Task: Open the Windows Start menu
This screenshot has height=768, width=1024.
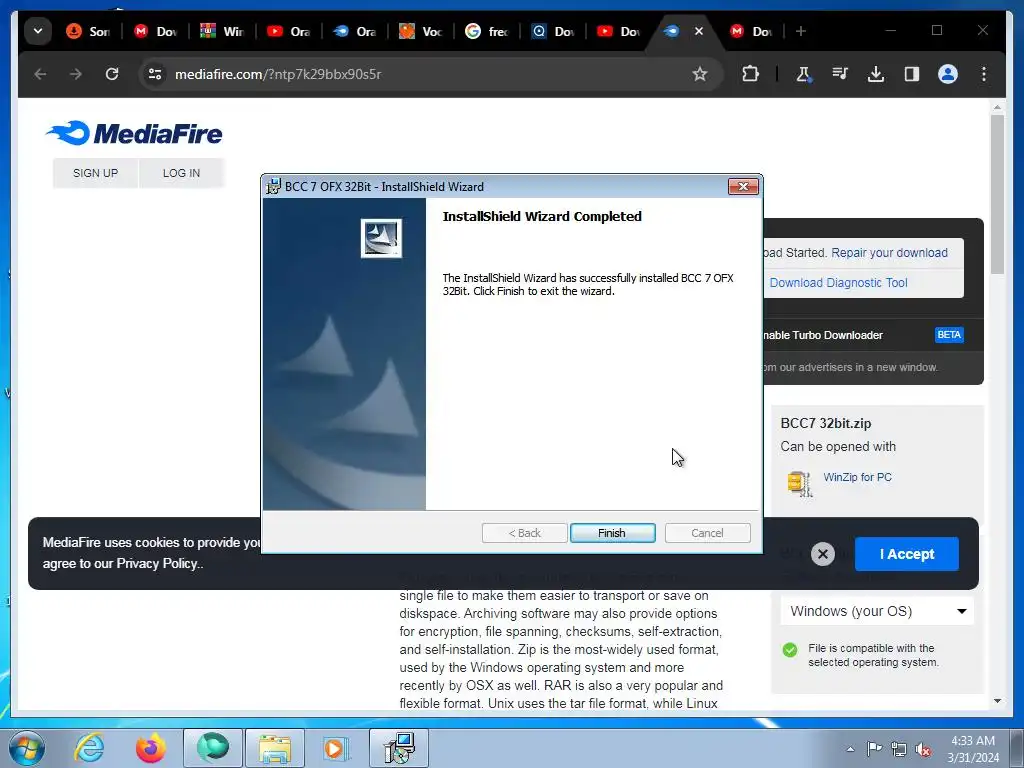Action: point(26,748)
